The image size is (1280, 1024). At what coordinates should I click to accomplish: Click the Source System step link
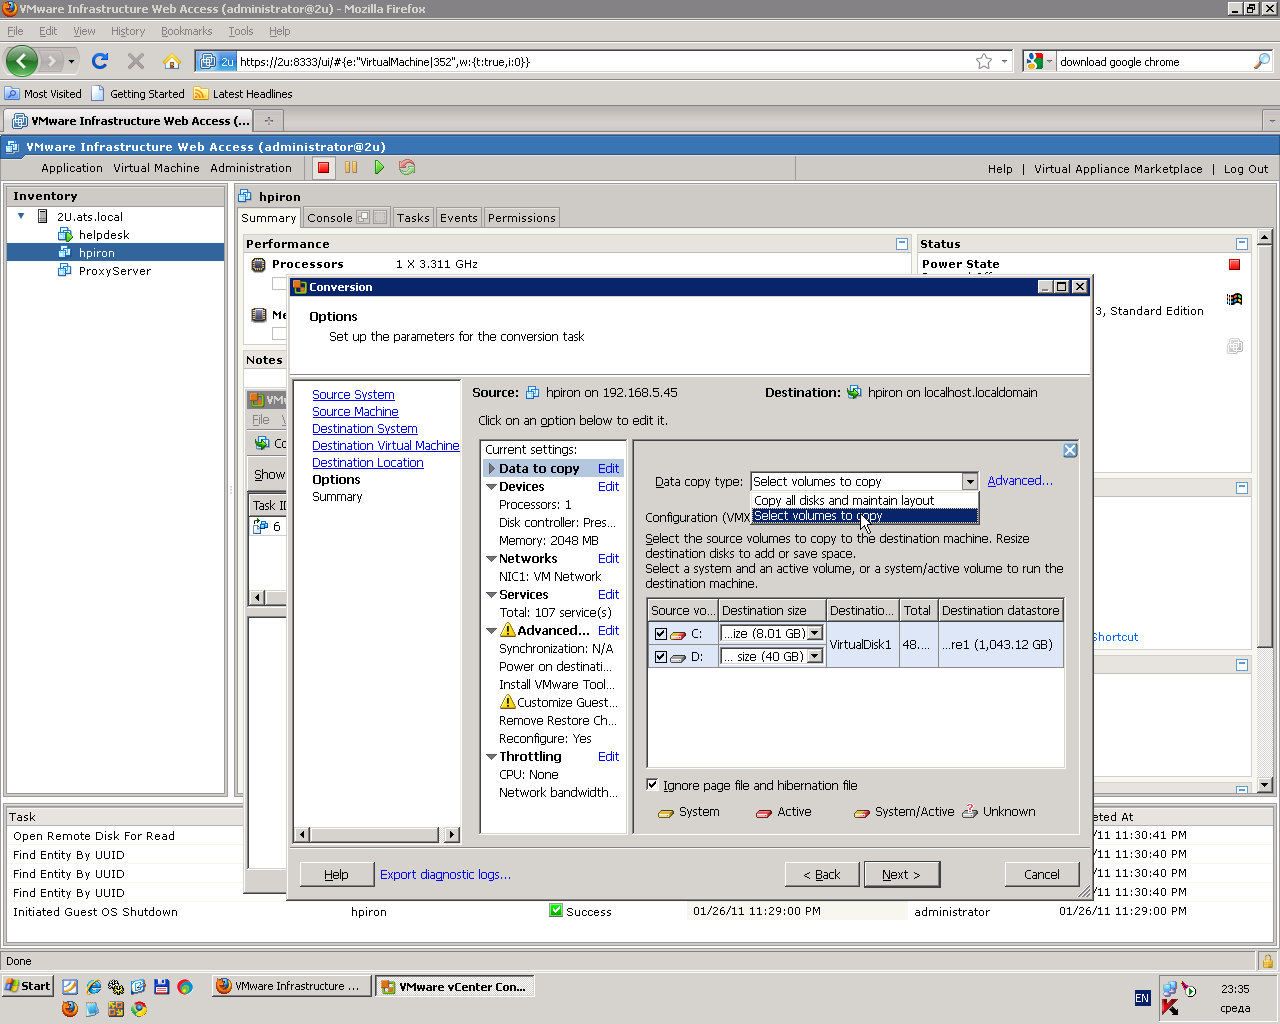tap(353, 395)
